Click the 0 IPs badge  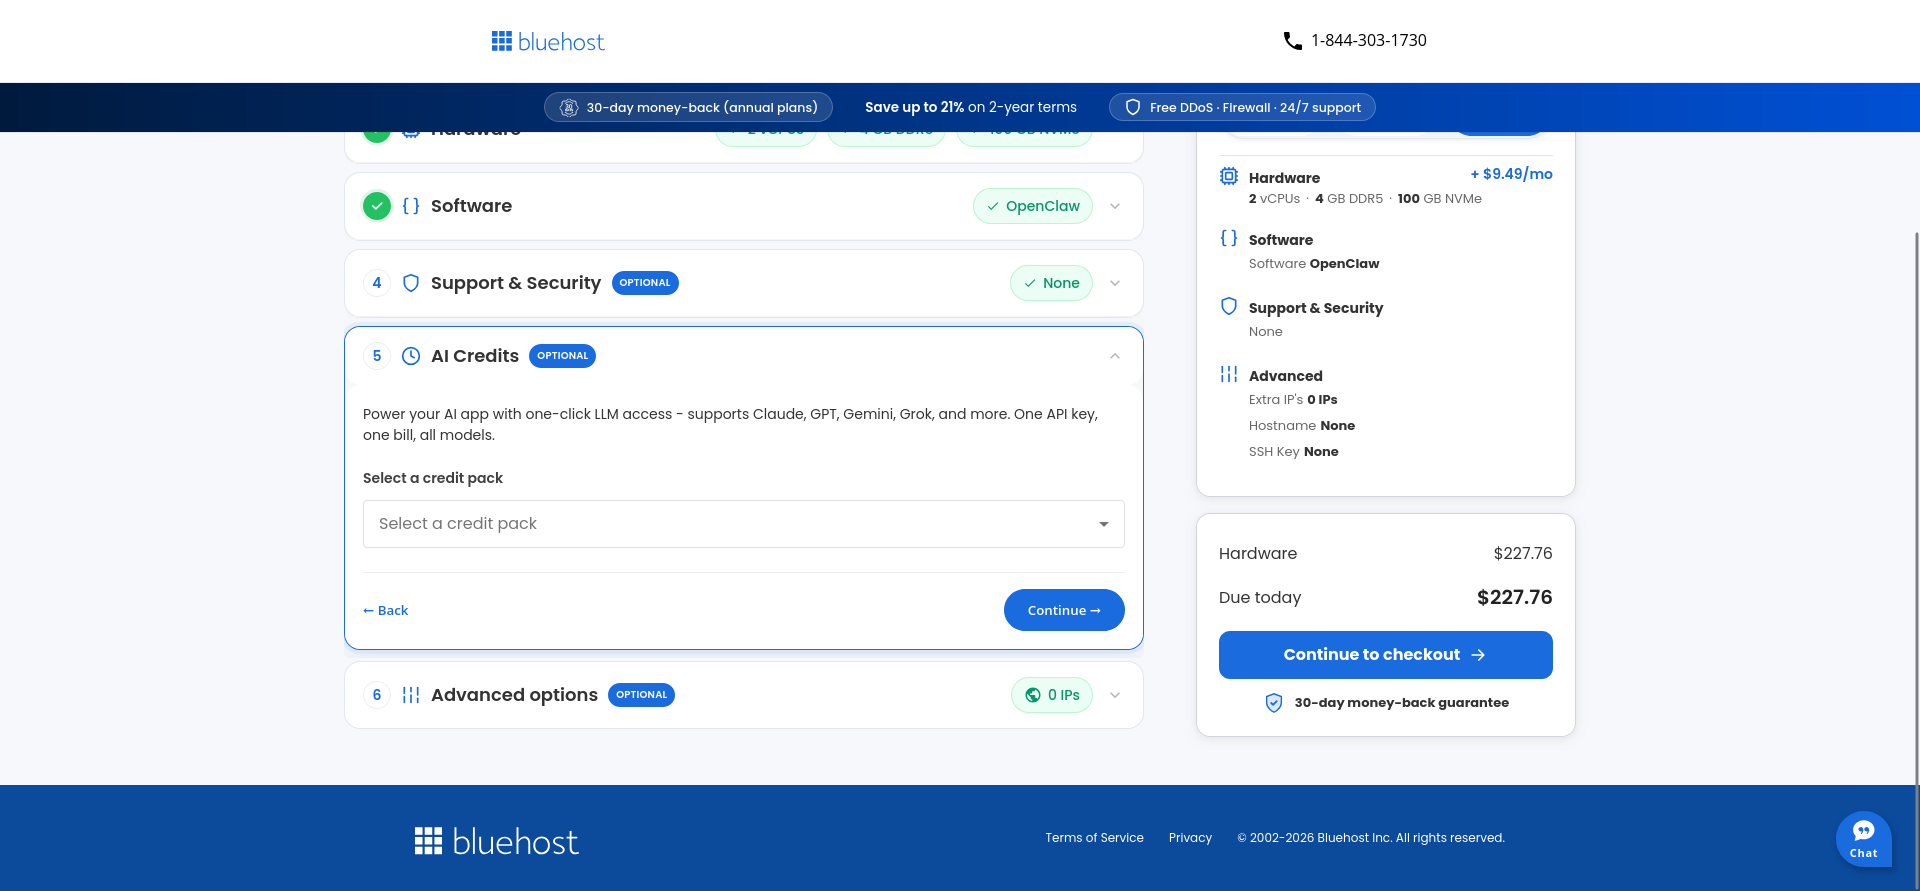pyautogui.click(x=1052, y=695)
